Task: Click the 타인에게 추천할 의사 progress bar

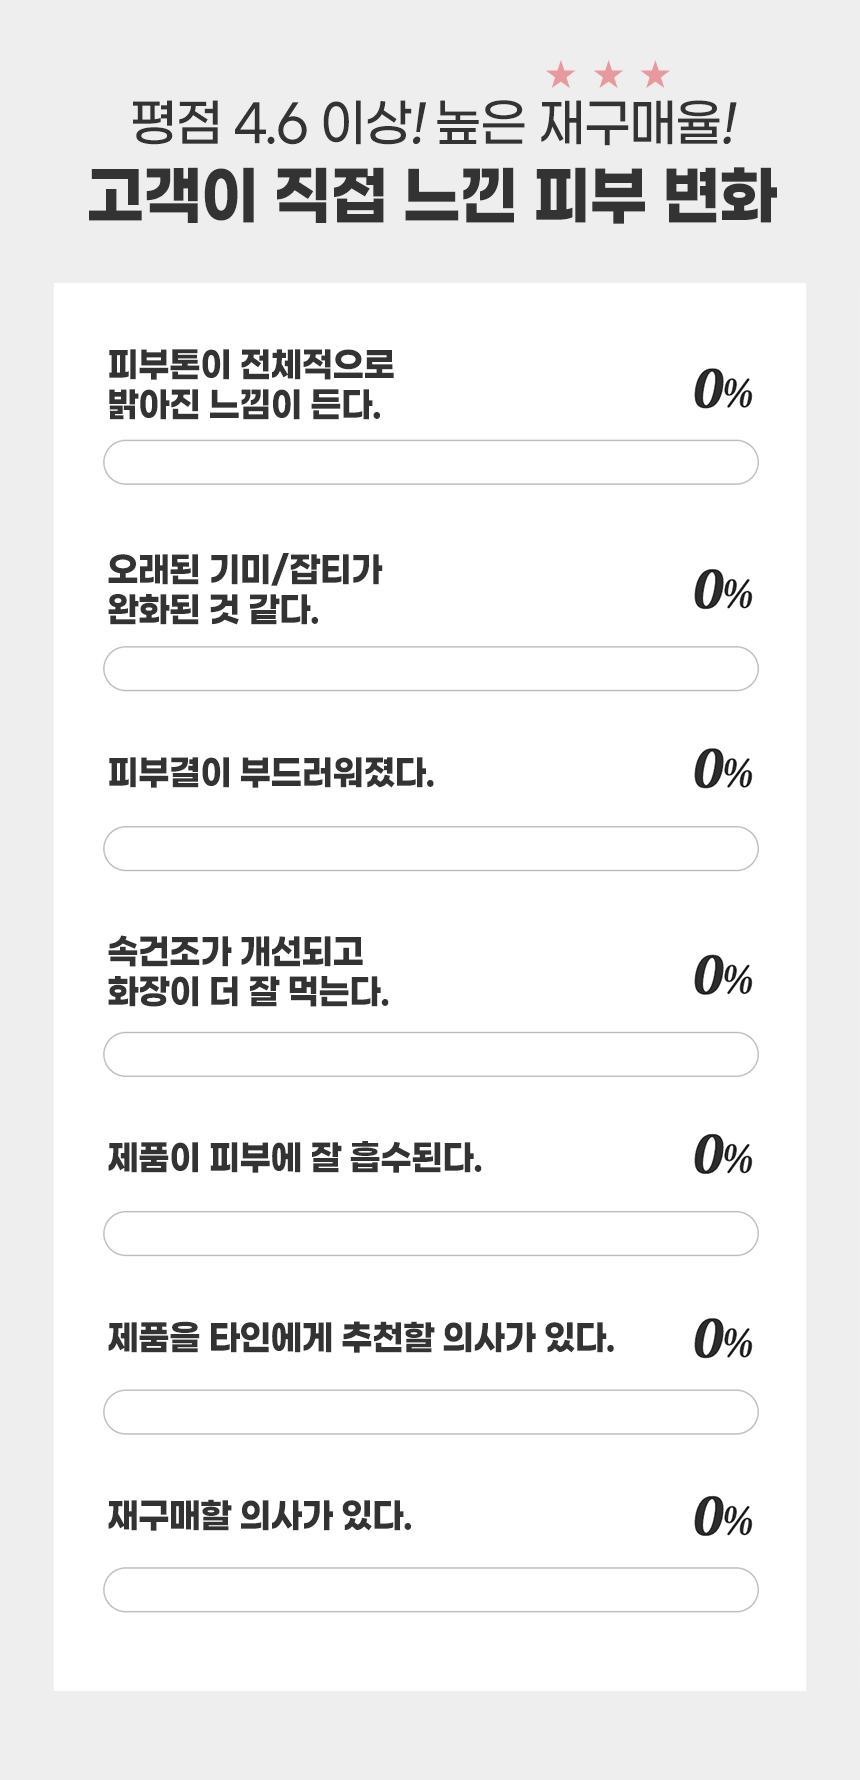Action: [431, 1411]
